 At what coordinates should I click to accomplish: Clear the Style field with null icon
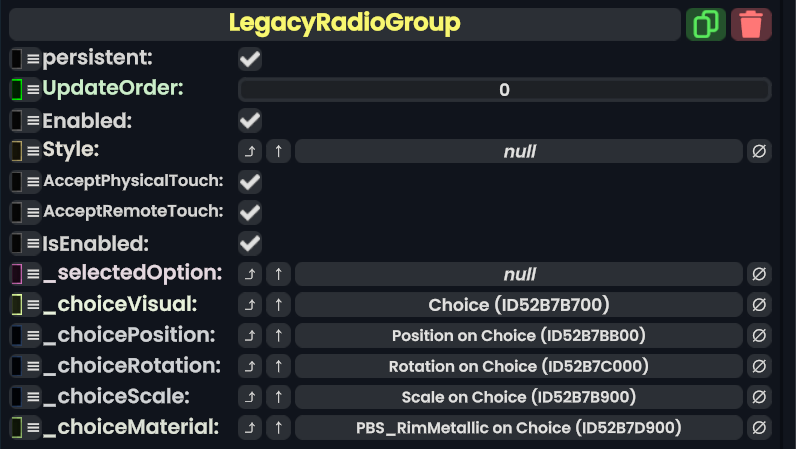point(759,152)
